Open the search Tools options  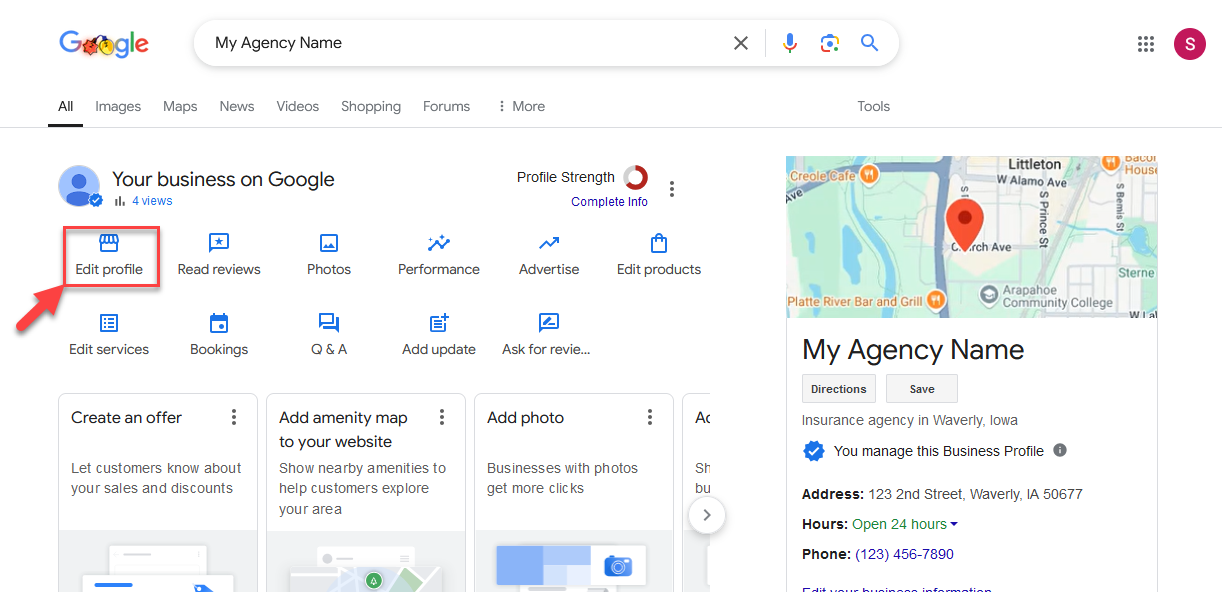pos(873,106)
